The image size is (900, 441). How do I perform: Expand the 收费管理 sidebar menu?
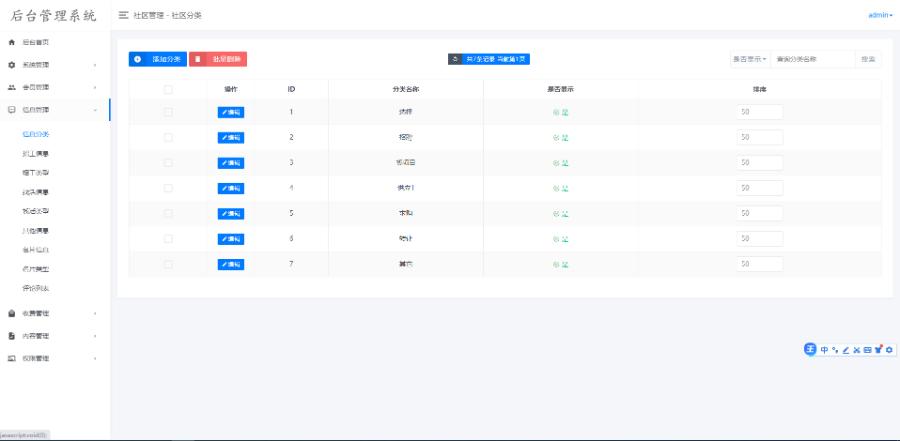pyautogui.click(x=55, y=313)
